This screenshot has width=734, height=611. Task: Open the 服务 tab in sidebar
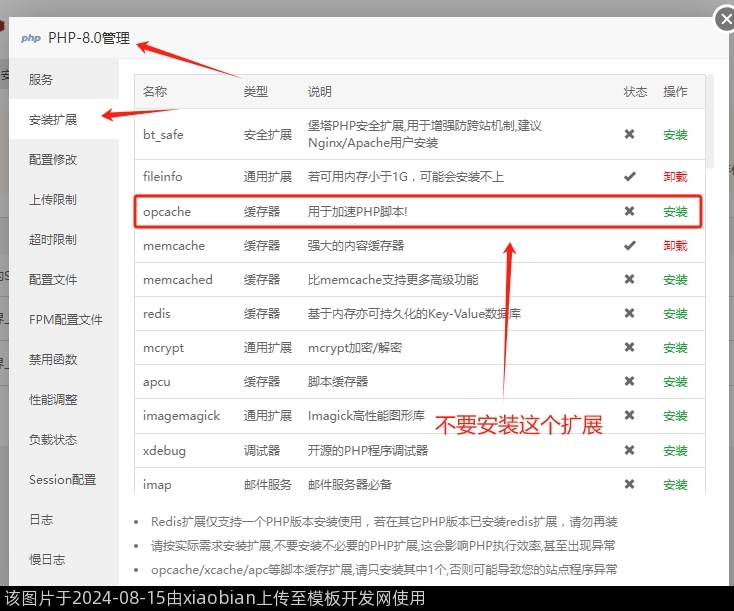tap(41, 79)
